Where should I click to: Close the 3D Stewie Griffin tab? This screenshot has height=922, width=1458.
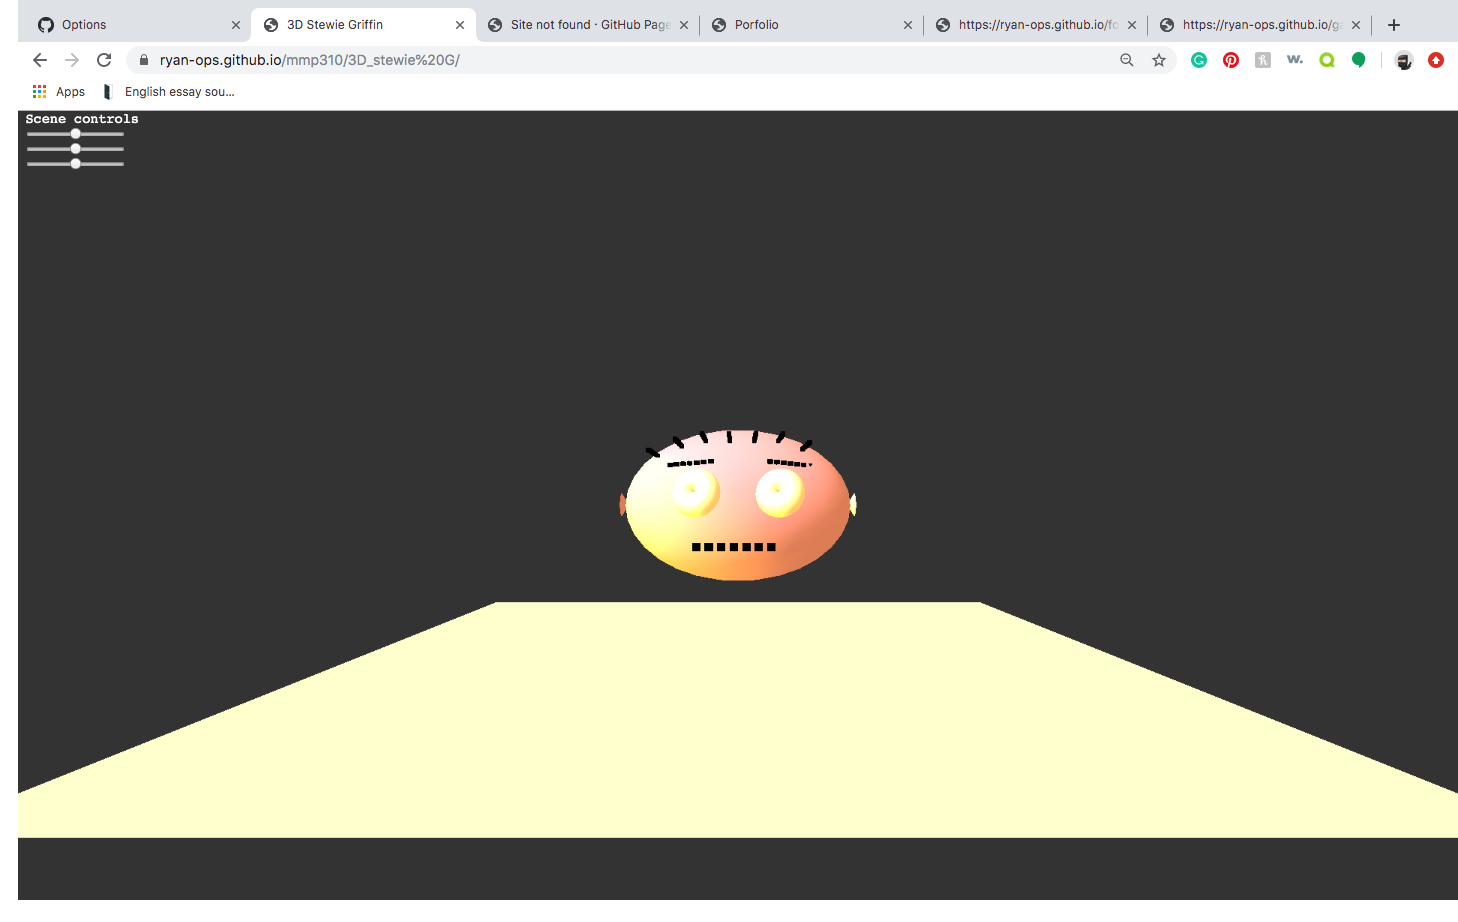pyautogui.click(x=460, y=25)
